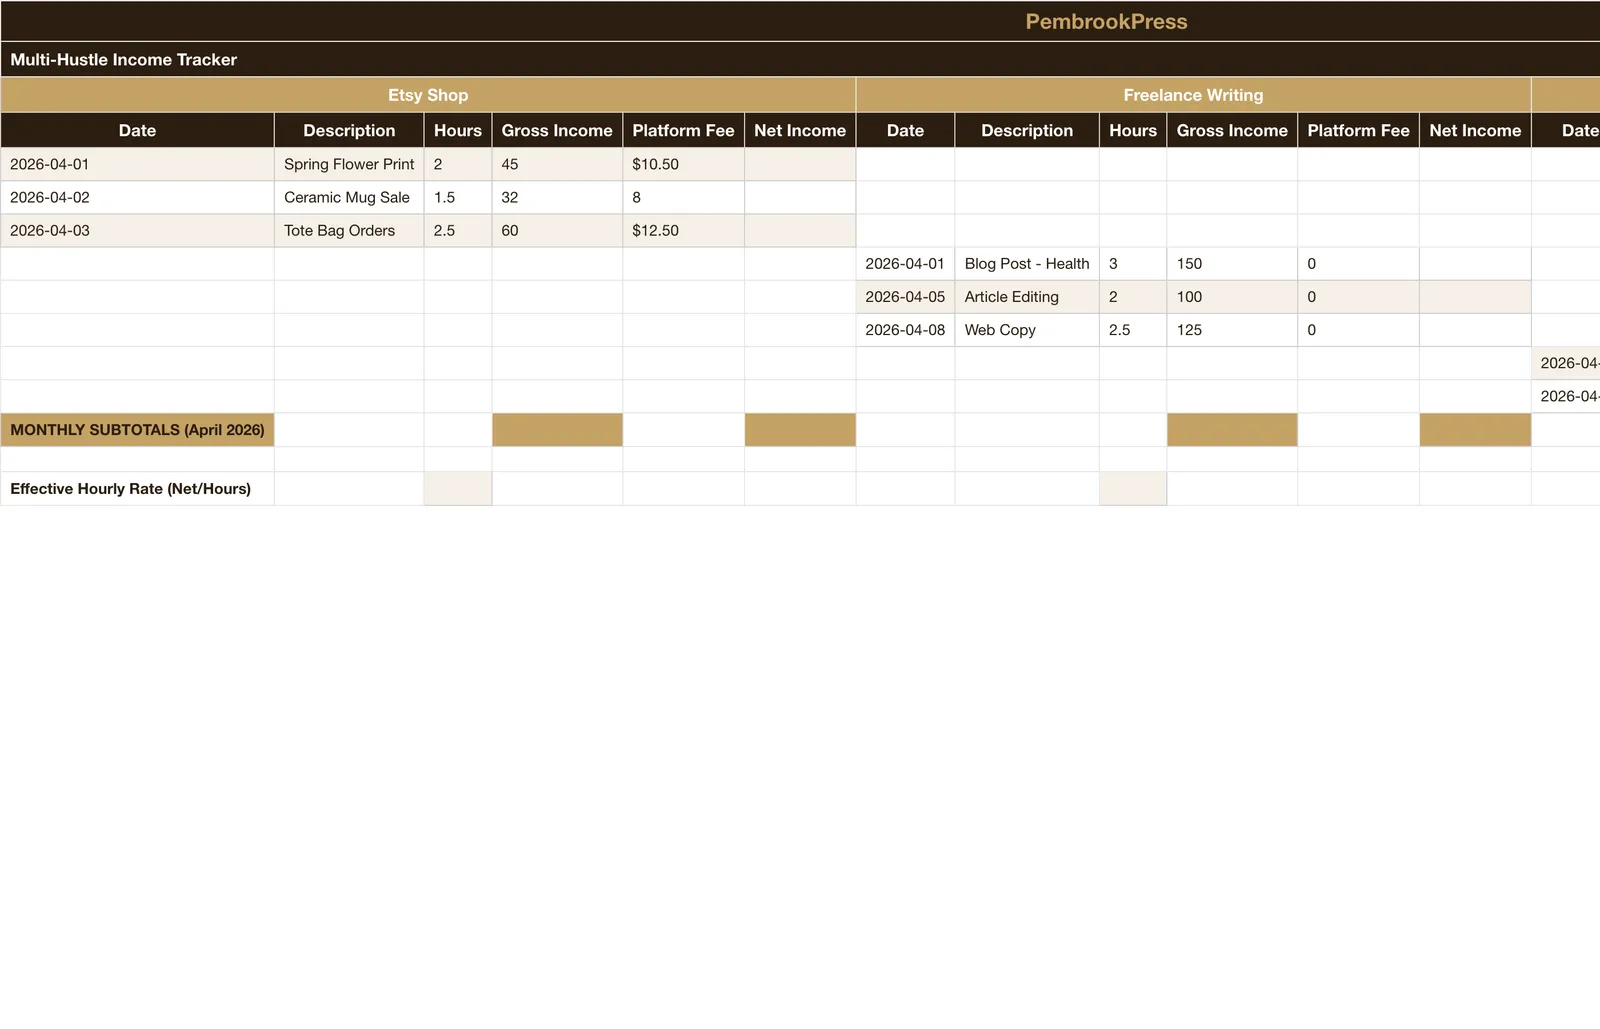Select the Freelance Net Income subtotal cell
This screenshot has height=1029, width=1600.
coord(1475,429)
